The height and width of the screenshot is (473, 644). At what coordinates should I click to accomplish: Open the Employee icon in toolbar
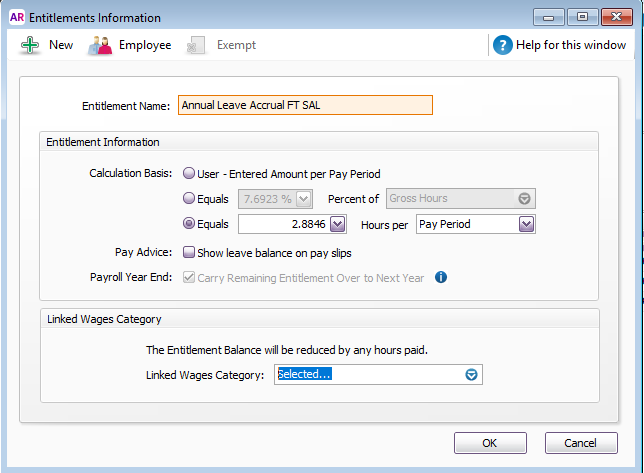[x=100, y=45]
